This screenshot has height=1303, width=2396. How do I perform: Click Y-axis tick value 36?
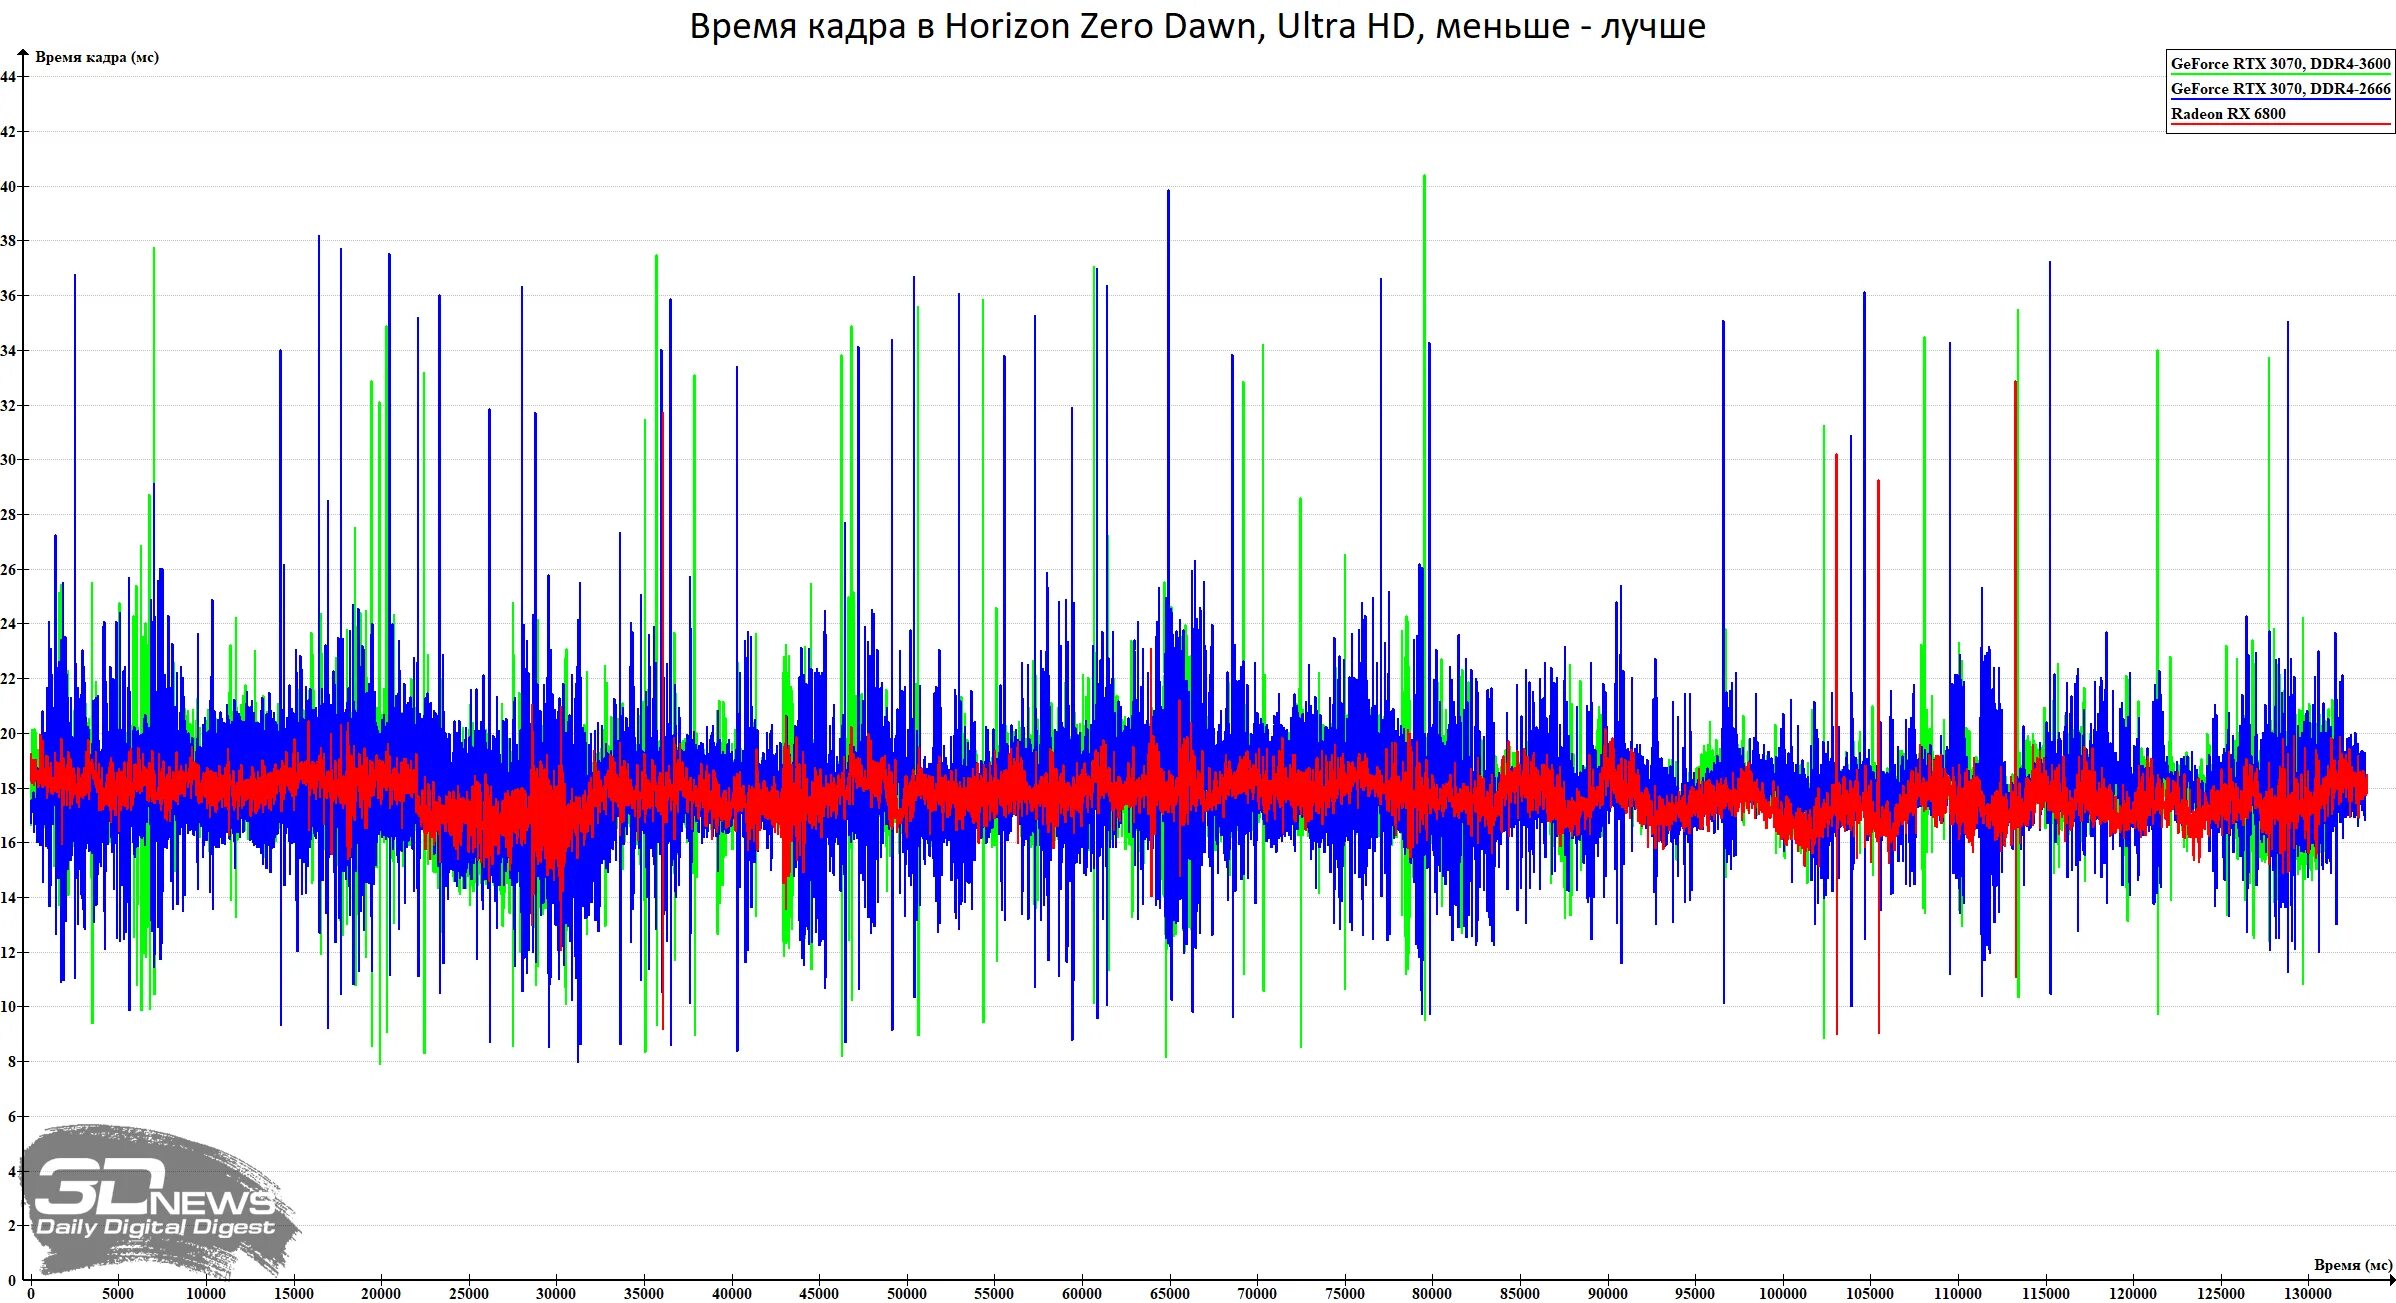tap(8, 296)
